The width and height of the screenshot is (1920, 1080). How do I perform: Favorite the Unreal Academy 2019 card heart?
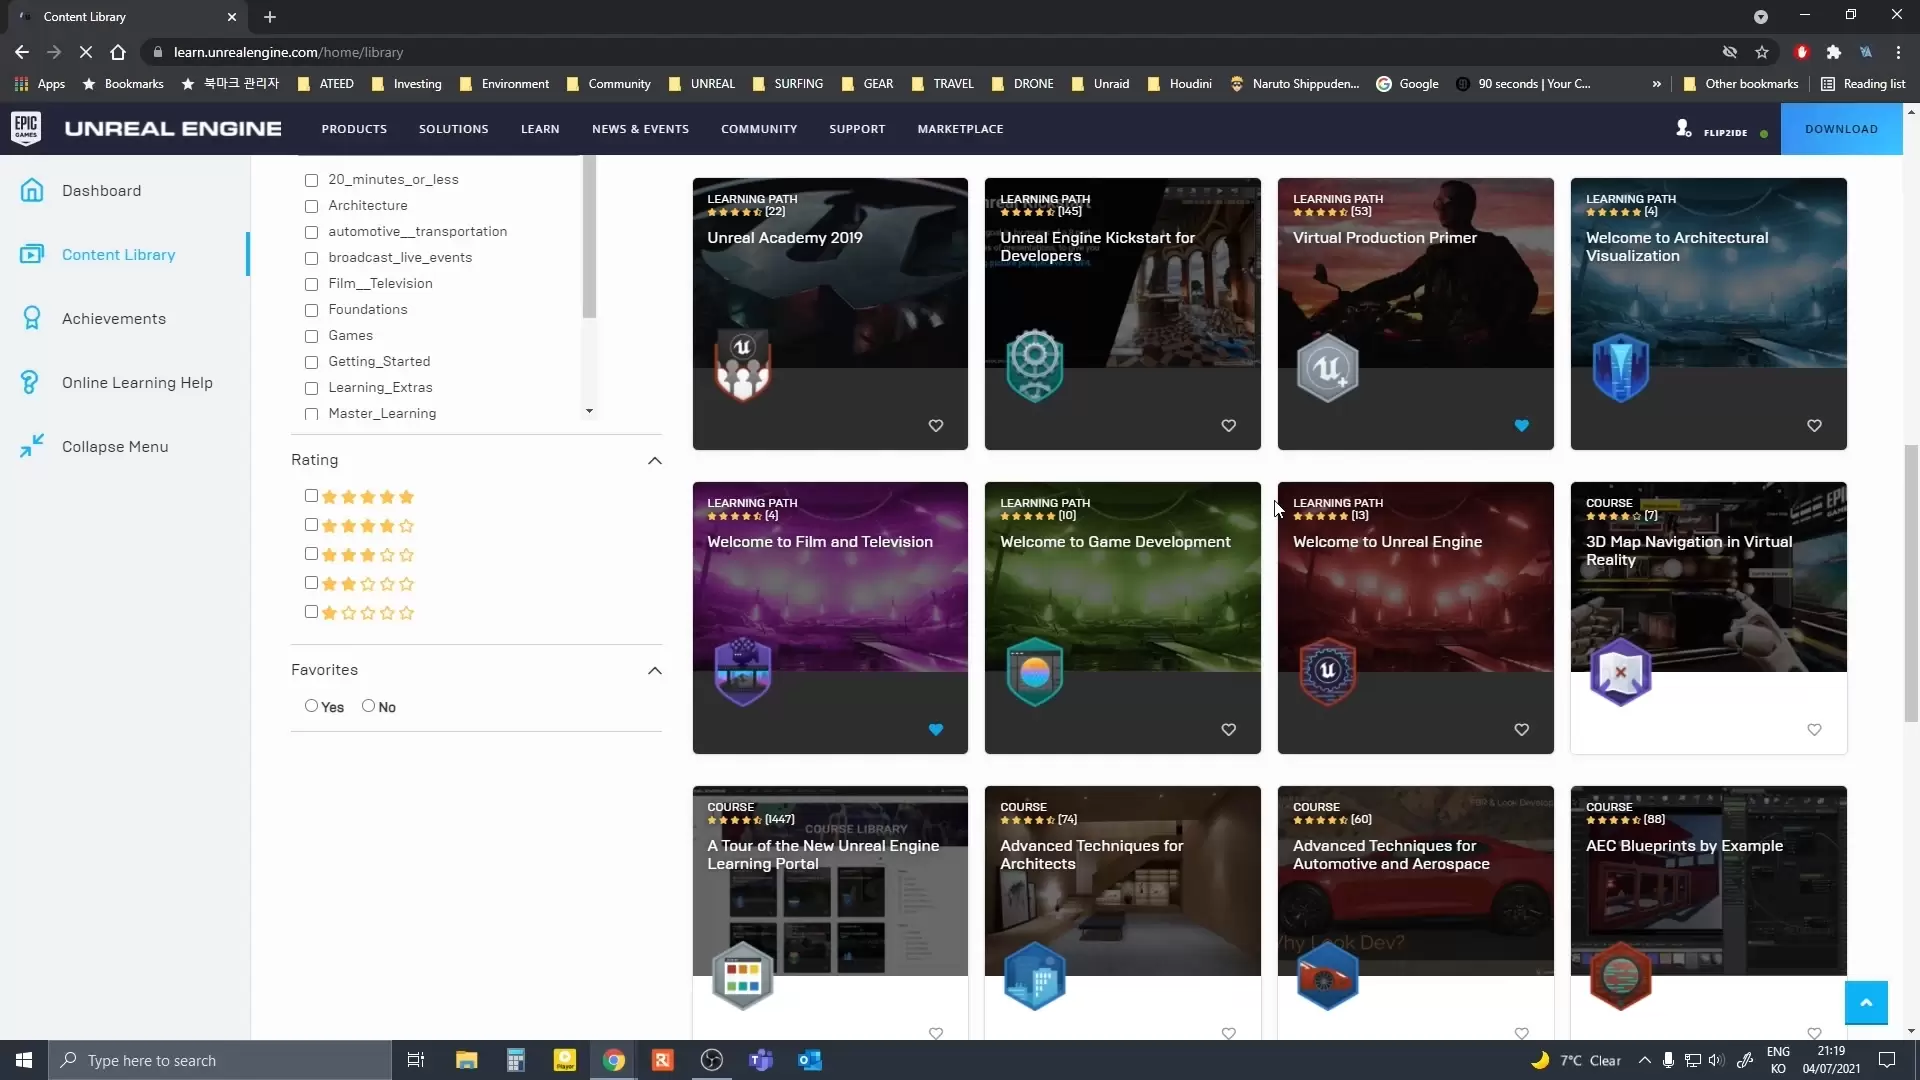[935, 426]
